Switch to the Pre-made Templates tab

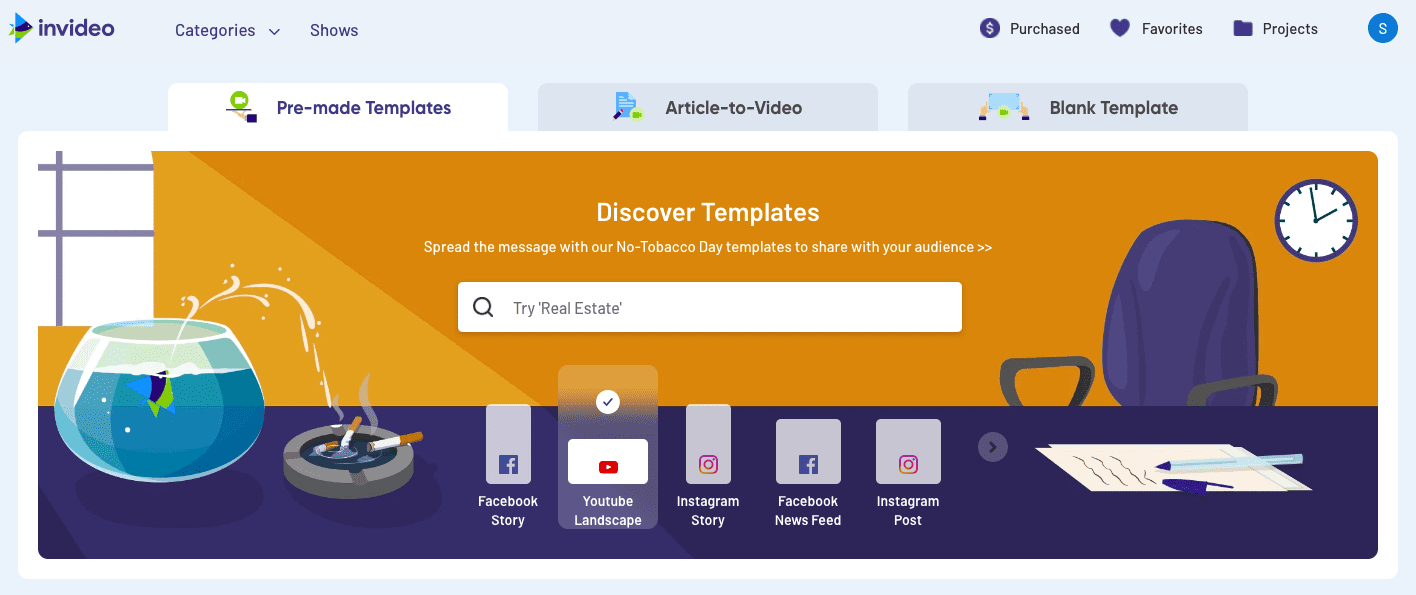point(338,107)
